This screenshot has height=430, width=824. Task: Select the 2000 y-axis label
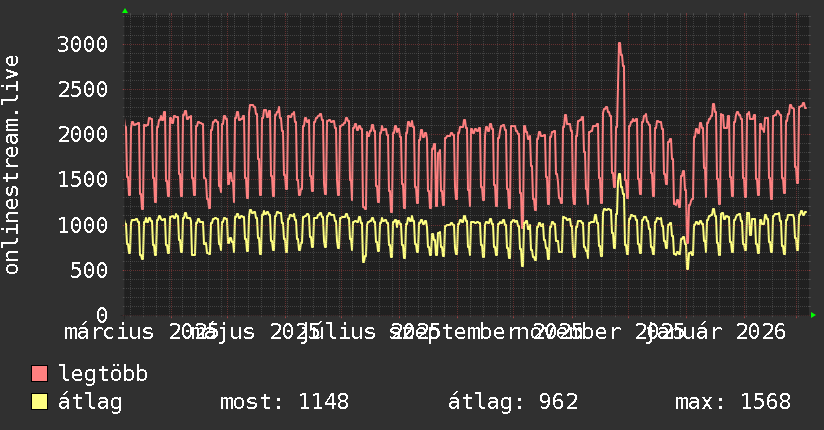[x=83, y=135]
